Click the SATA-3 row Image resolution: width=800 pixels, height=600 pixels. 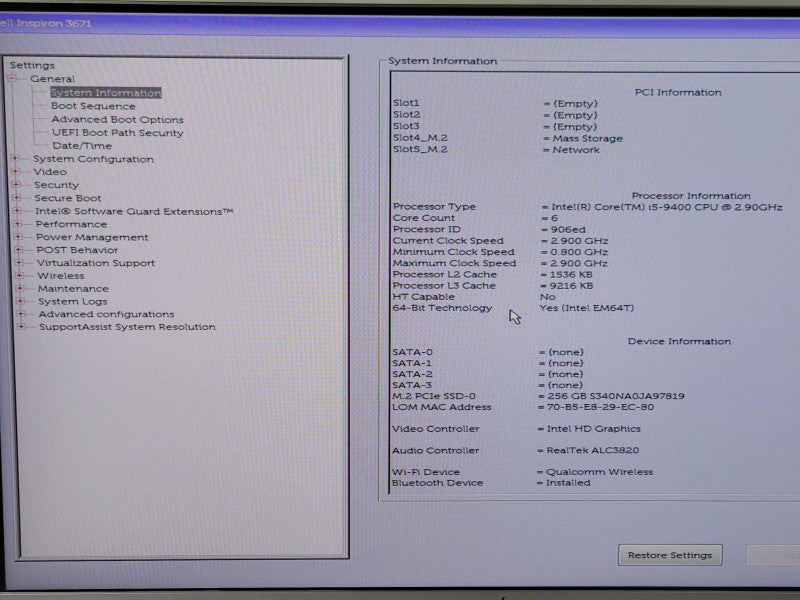click(x=488, y=385)
